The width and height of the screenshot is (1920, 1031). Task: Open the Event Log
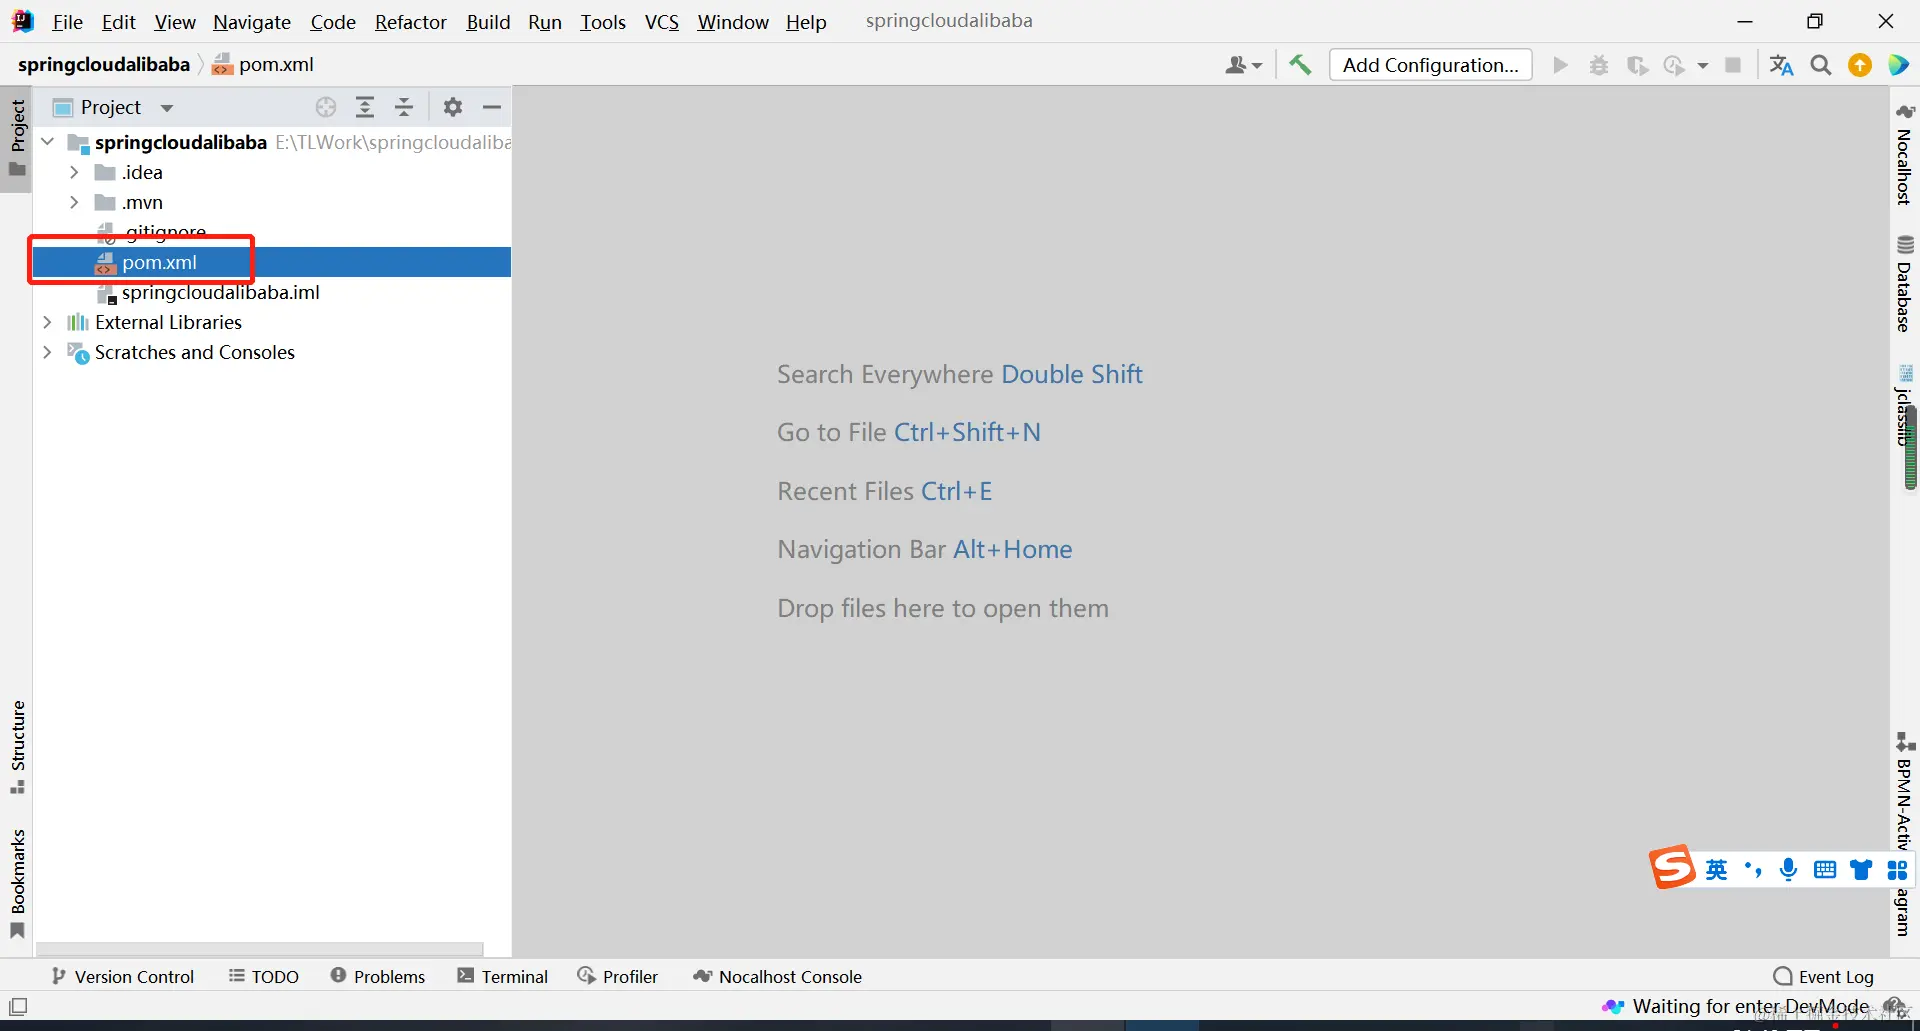1823,976
